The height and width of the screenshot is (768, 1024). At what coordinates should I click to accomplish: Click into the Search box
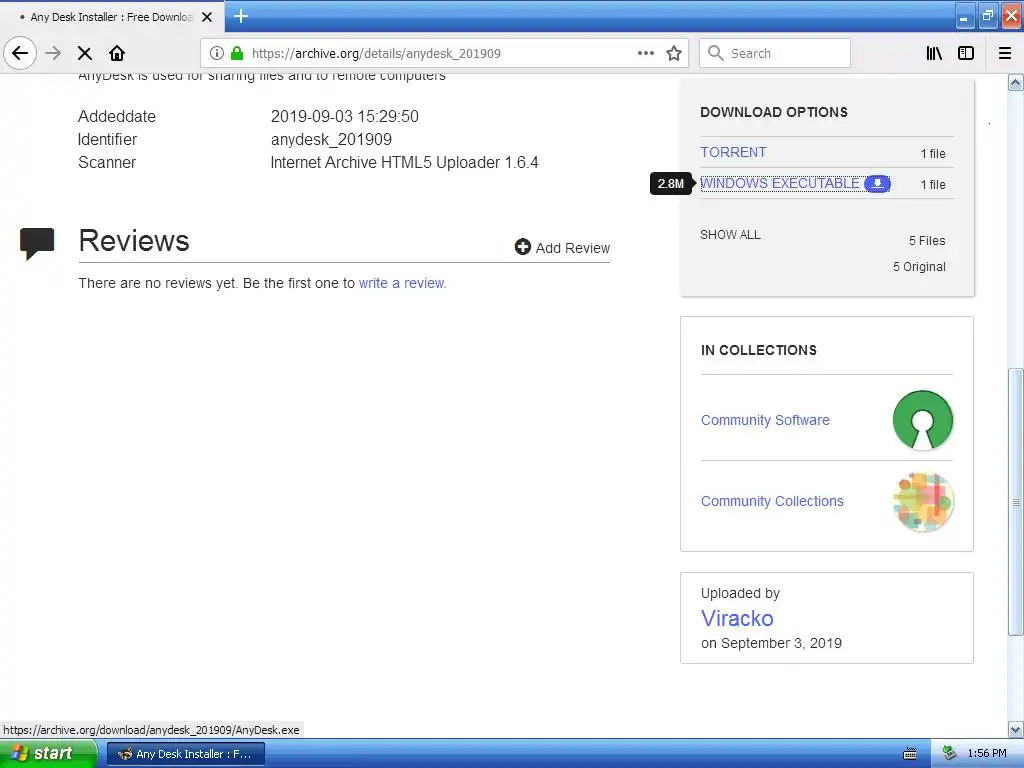[775, 53]
